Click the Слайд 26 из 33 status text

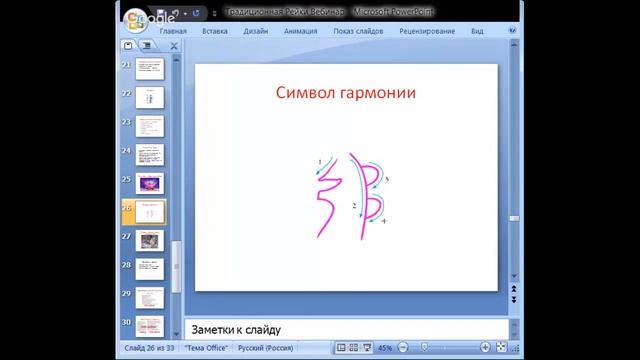point(149,348)
